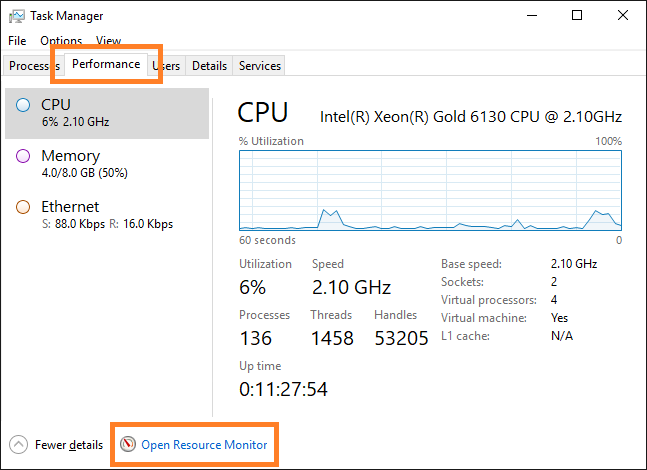Viewport: 647px width, 470px height.
Task: Open the File menu
Action: [17, 41]
